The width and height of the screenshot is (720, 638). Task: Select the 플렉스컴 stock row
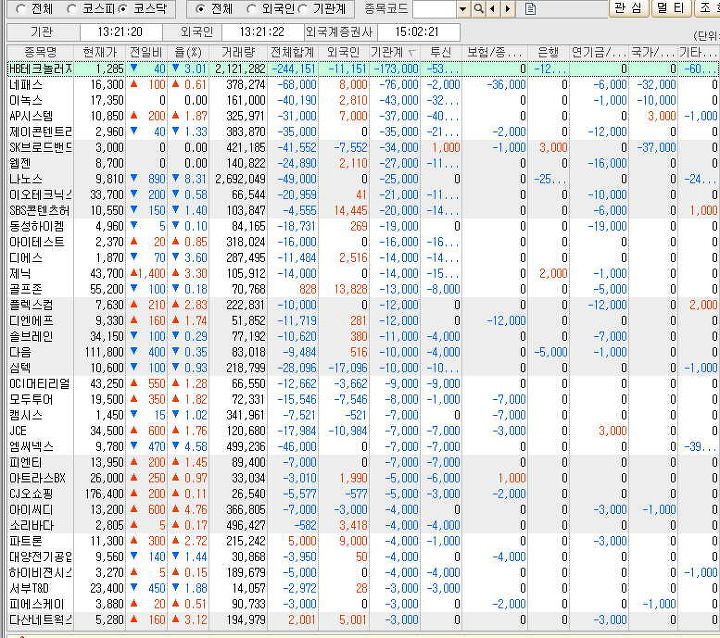(x=363, y=305)
